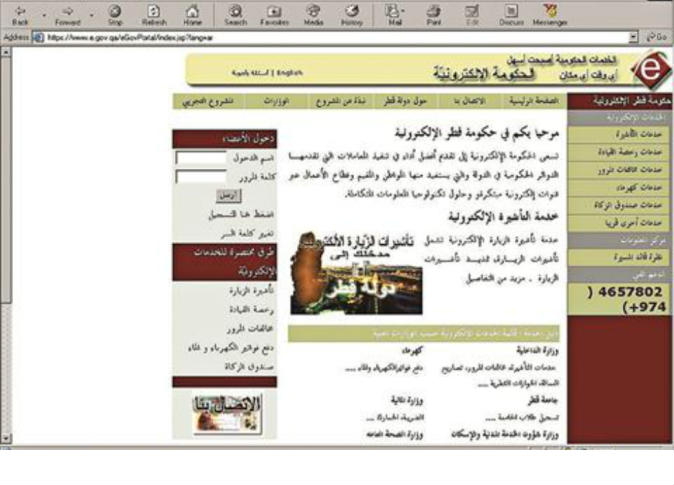Click the scroll down arrow on page scrollbar

[6, 438]
